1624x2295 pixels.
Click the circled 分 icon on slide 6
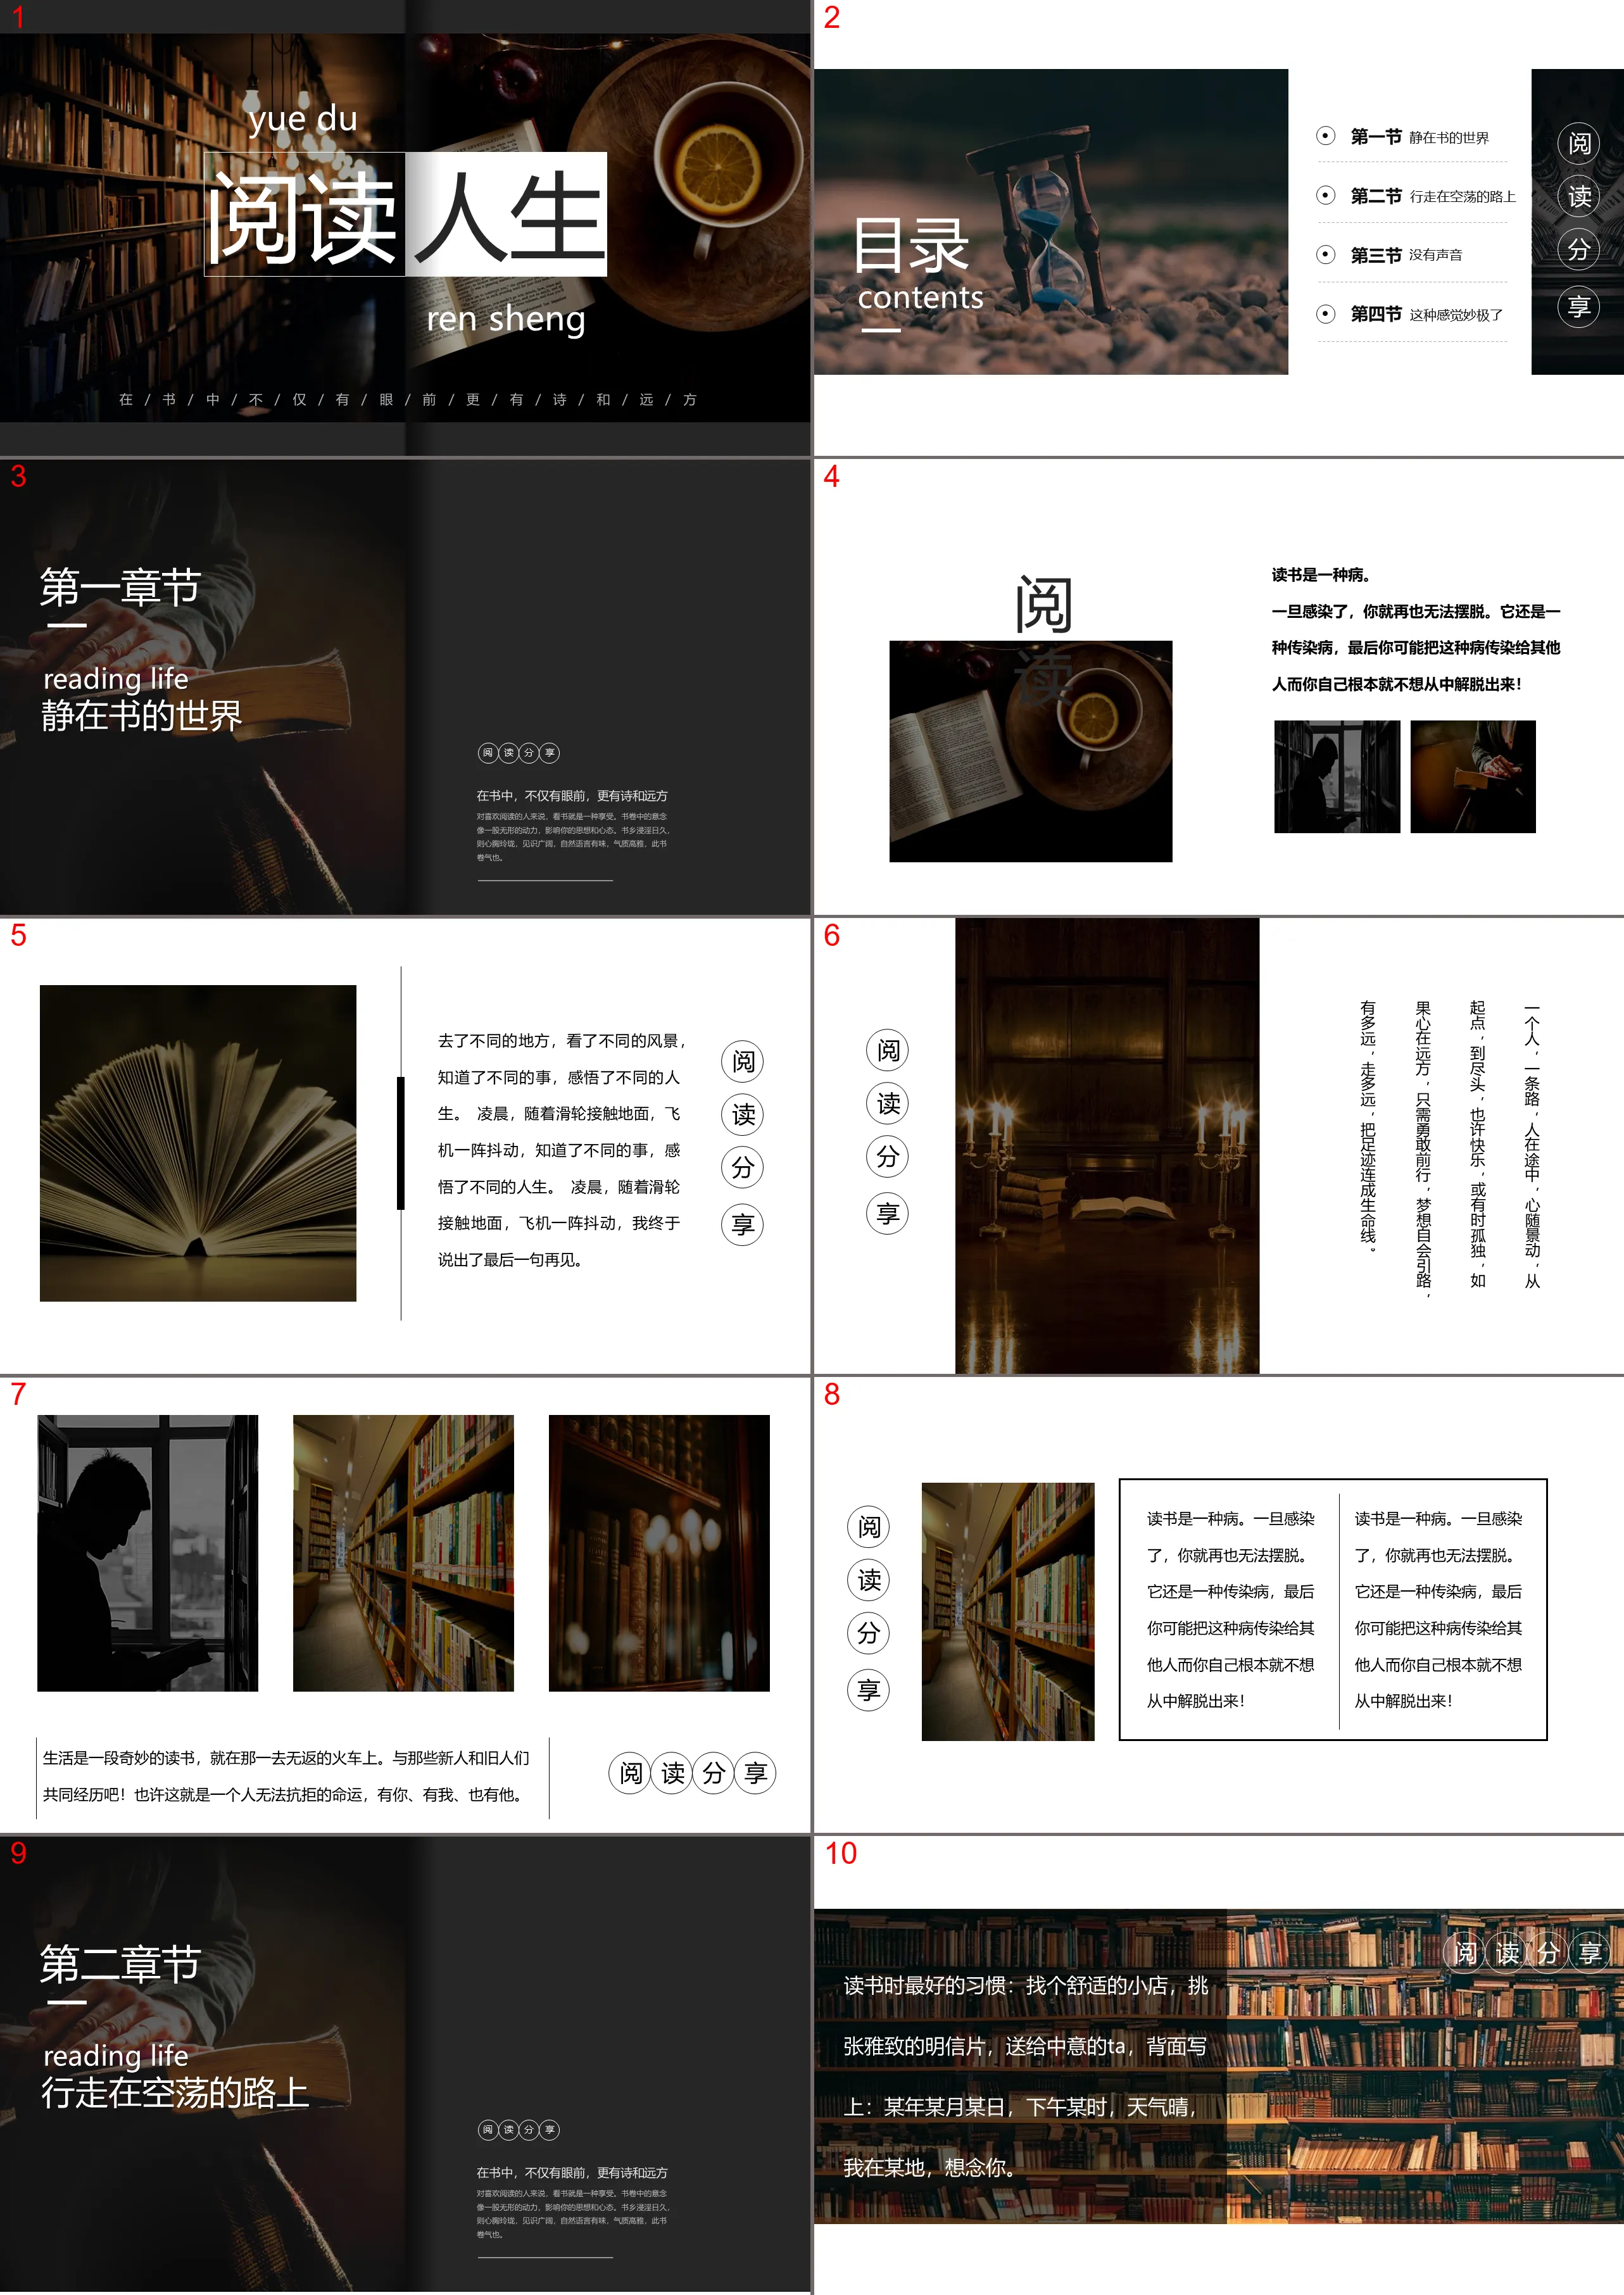(x=887, y=1156)
